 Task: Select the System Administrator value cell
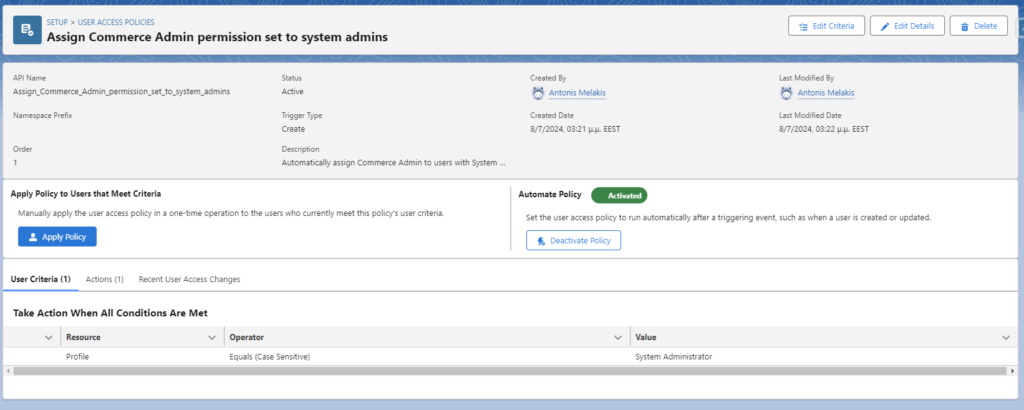(x=823, y=357)
